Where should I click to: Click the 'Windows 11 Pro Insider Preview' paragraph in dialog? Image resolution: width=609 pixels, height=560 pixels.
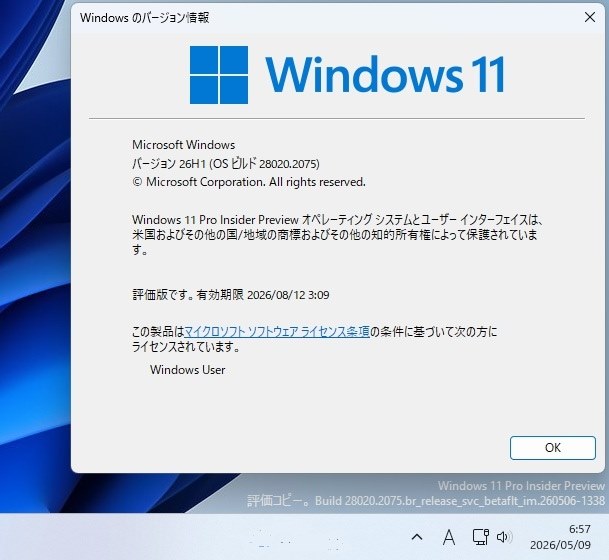[x=337, y=235]
